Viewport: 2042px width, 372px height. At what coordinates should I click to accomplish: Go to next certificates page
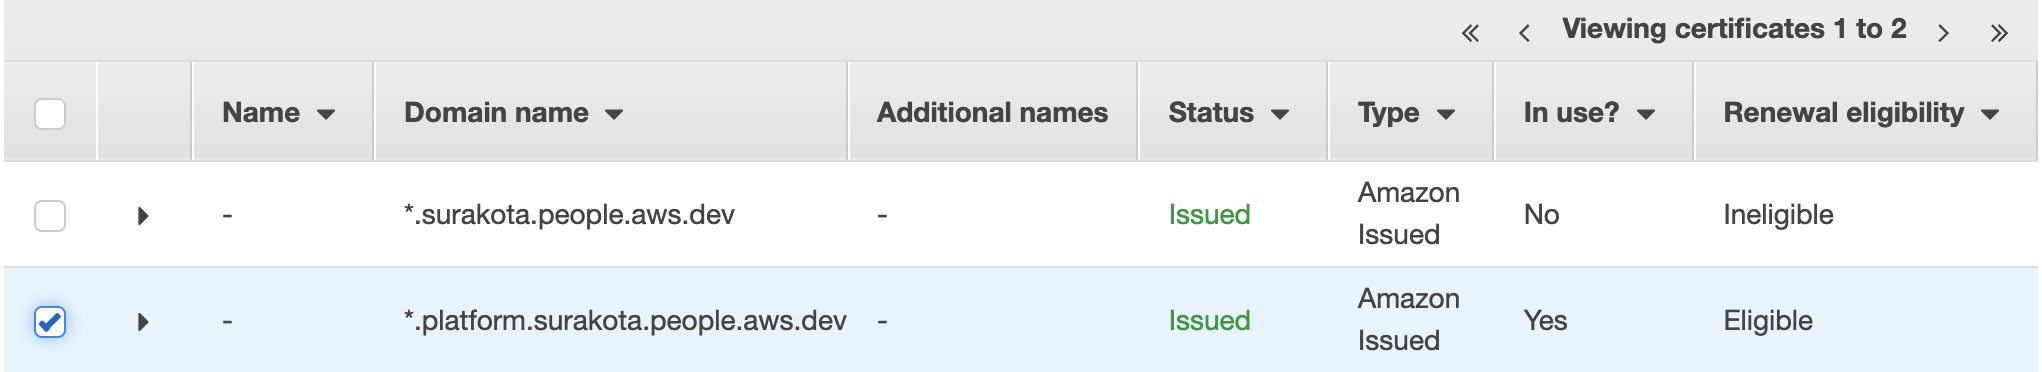(x=1943, y=33)
